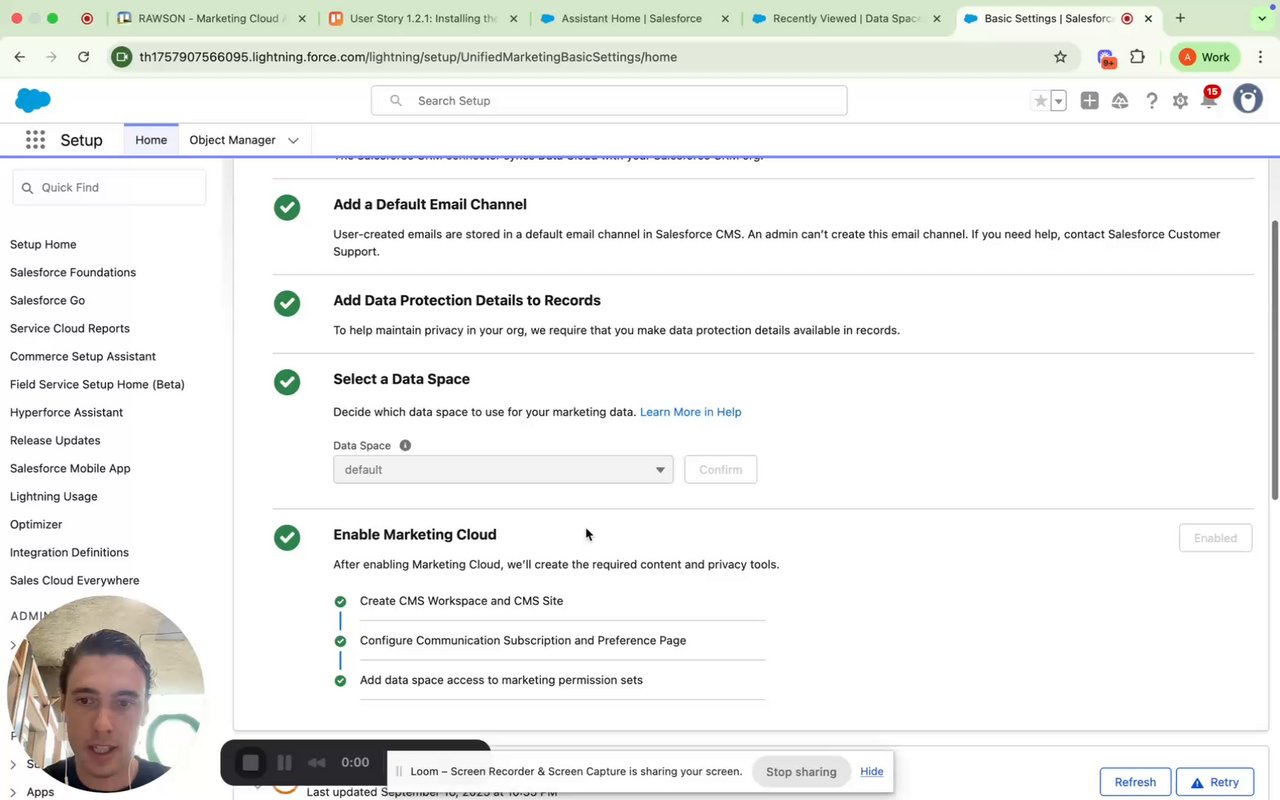Close the User Story 1.2.1 tab
This screenshot has width=1280, height=800.
[513, 18]
